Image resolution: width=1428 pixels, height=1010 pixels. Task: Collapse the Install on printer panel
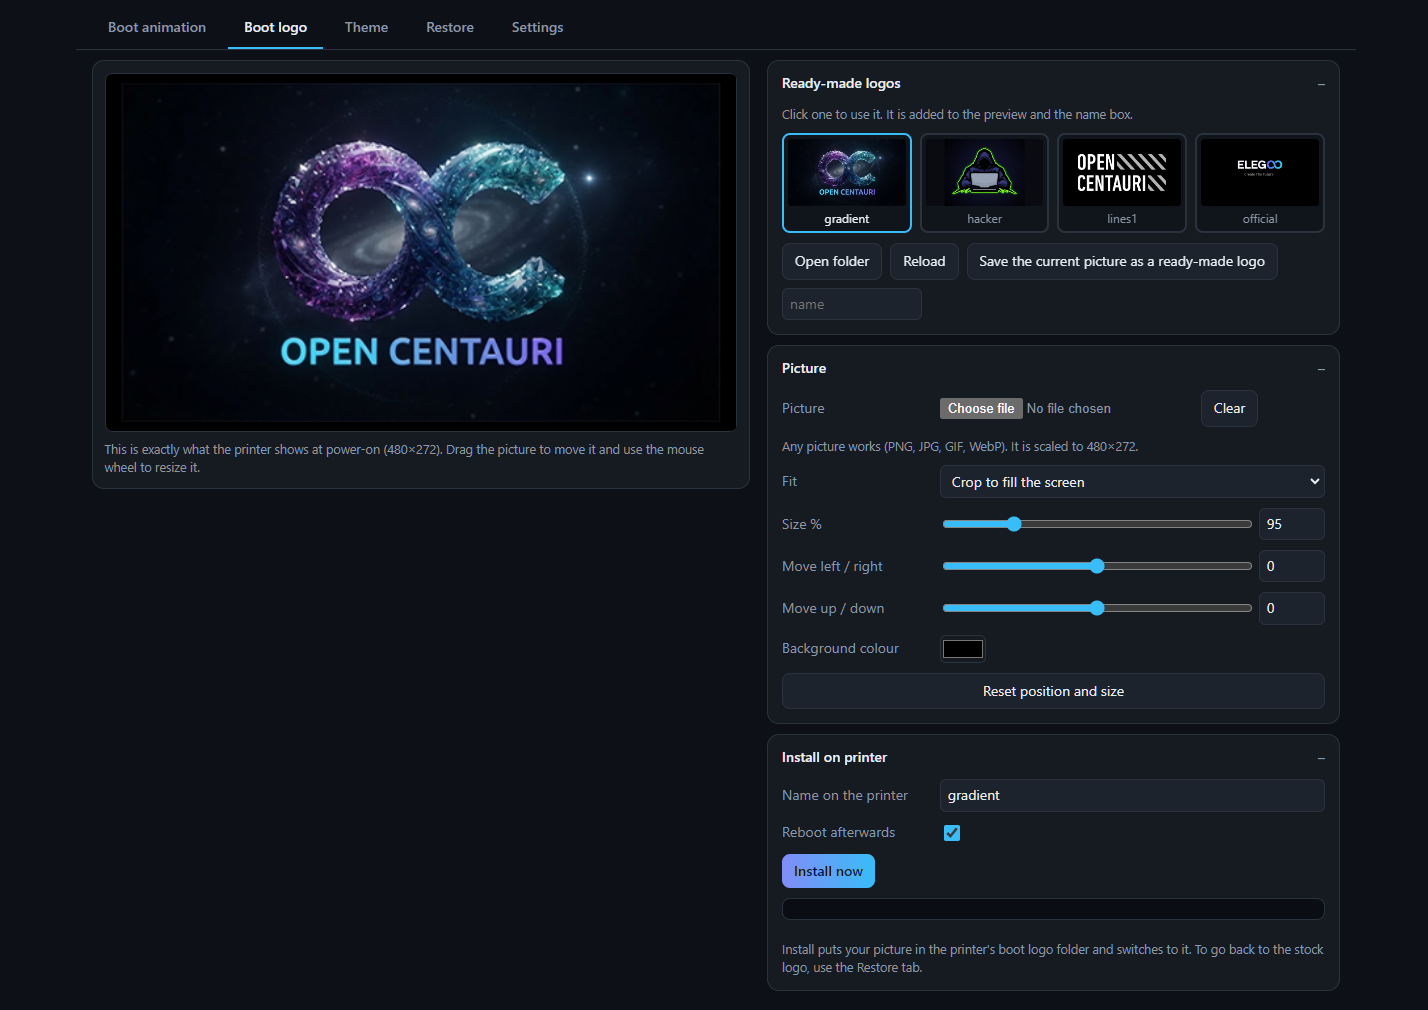[x=1321, y=758]
